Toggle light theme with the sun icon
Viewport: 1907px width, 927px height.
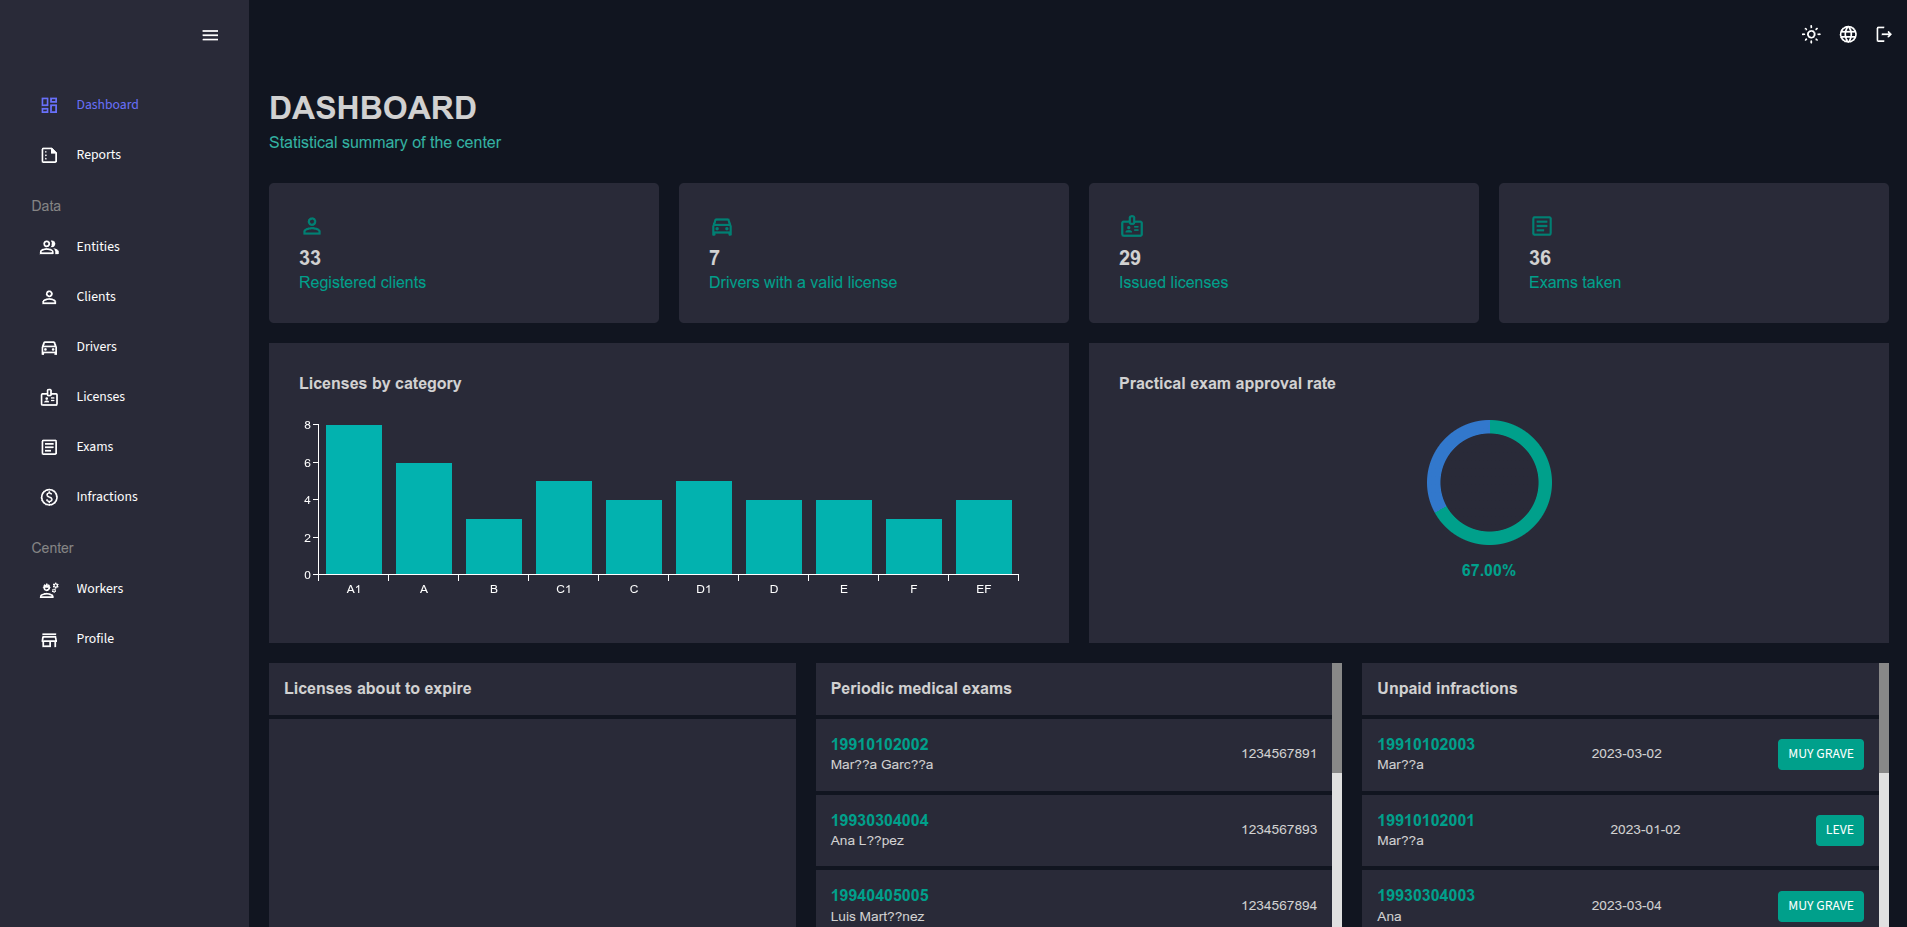coord(1811,35)
